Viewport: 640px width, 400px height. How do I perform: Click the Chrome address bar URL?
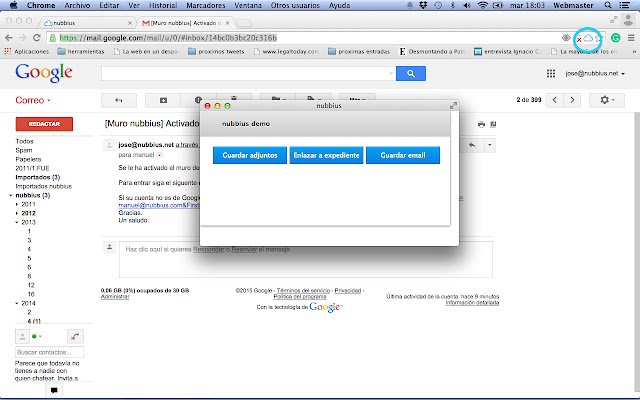coord(168,38)
